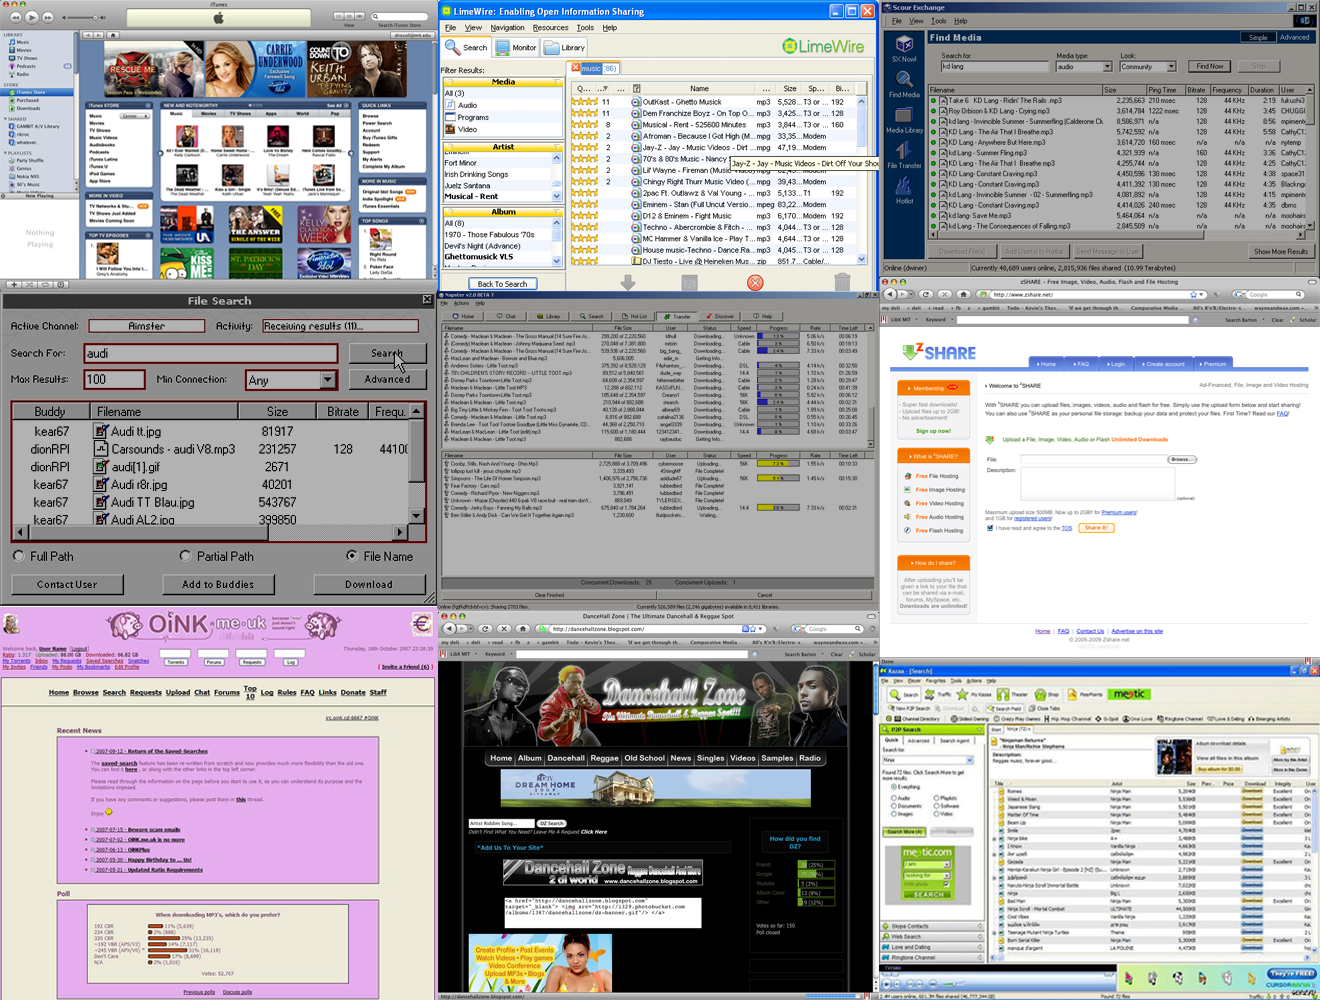Click the Kazaa Traffic toolbar icon

[930, 694]
